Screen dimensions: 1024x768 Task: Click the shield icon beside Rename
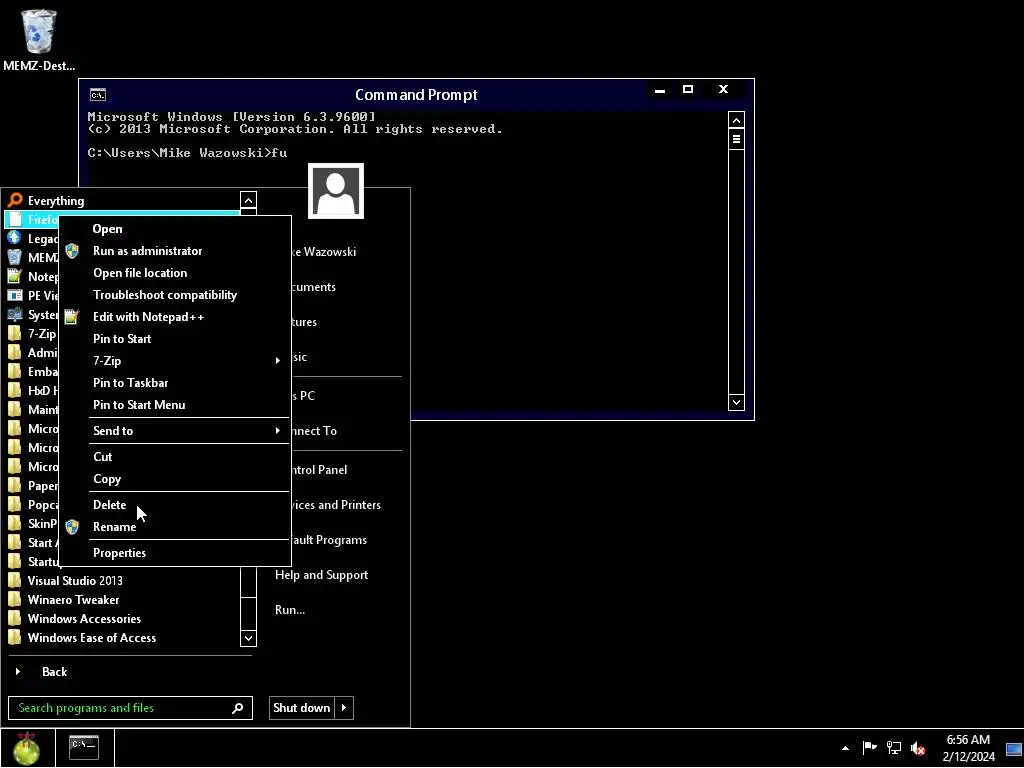pyautogui.click(x=72, y=527)
